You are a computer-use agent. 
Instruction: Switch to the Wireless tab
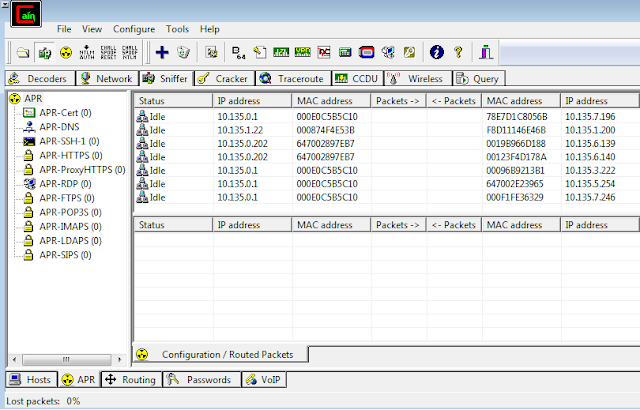click(x=418, y=78)
